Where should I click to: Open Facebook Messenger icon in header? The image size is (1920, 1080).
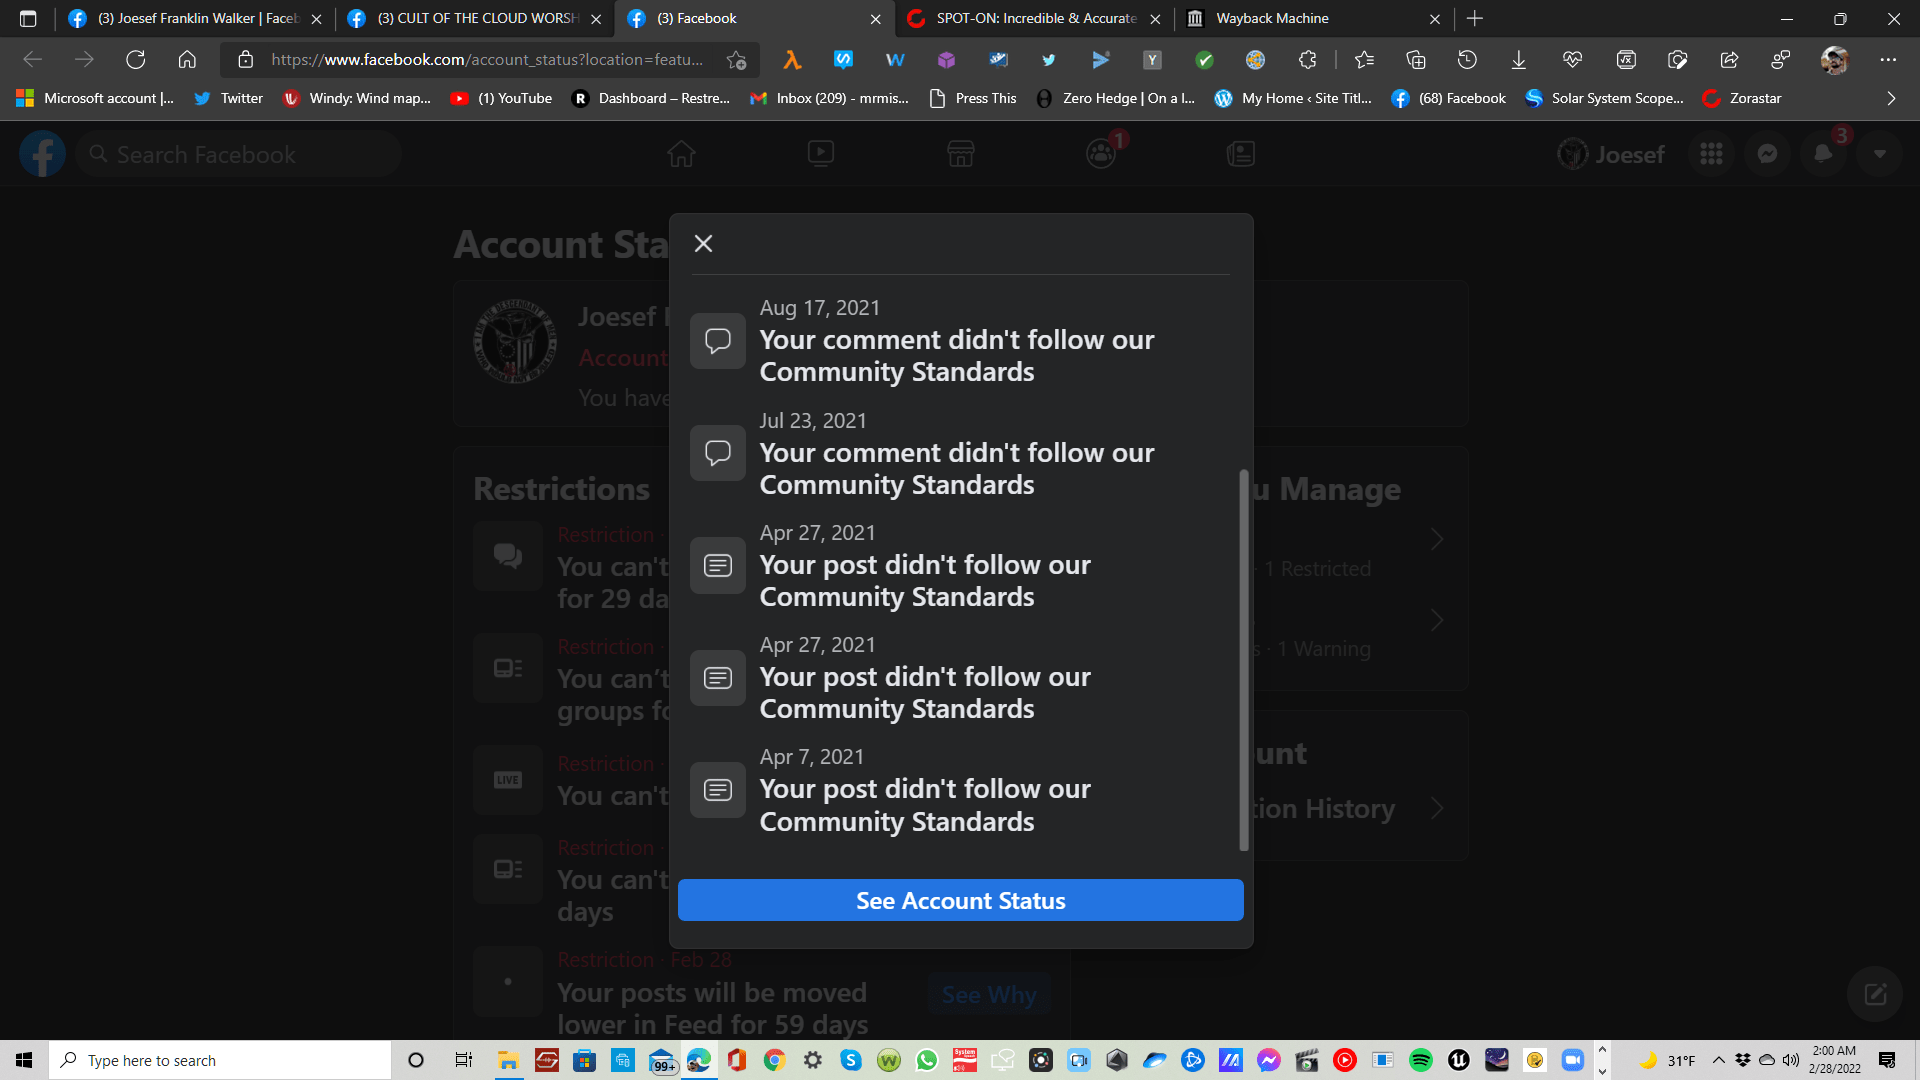coord(1767,154)
